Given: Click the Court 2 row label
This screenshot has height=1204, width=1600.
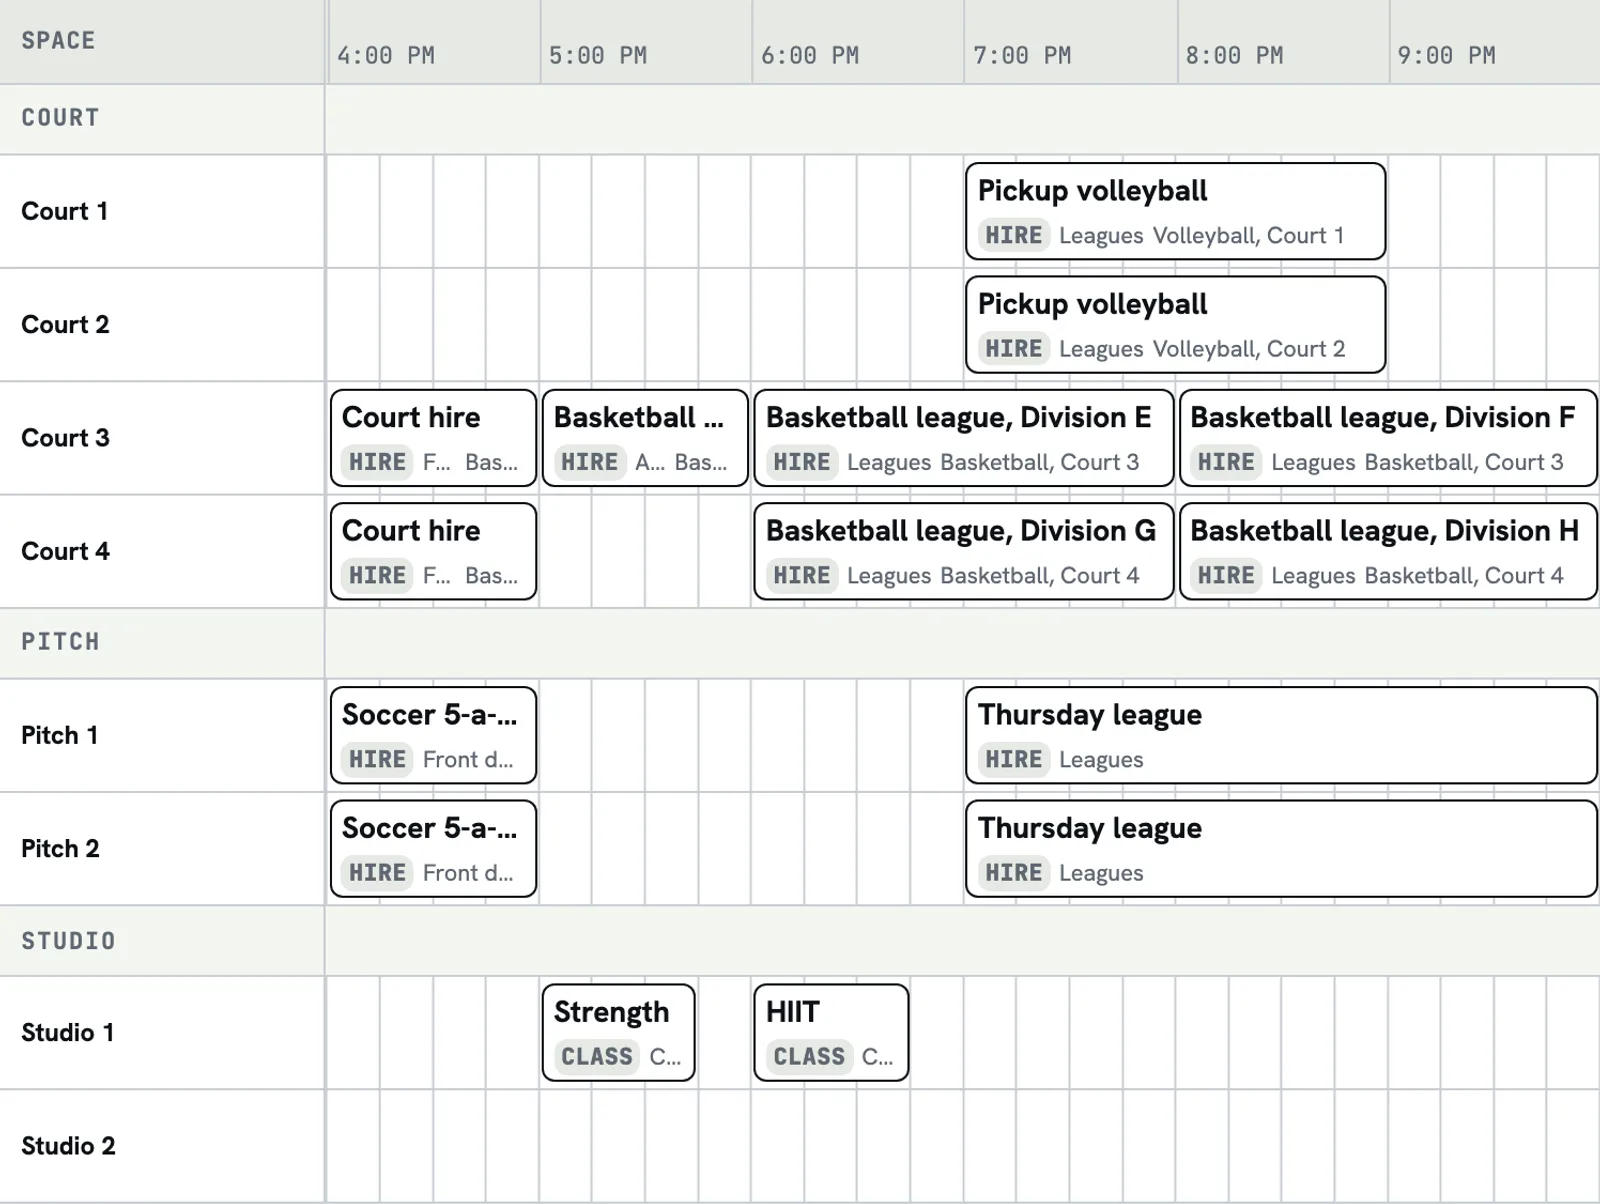Looking at the screenshot, I should 65,324.
